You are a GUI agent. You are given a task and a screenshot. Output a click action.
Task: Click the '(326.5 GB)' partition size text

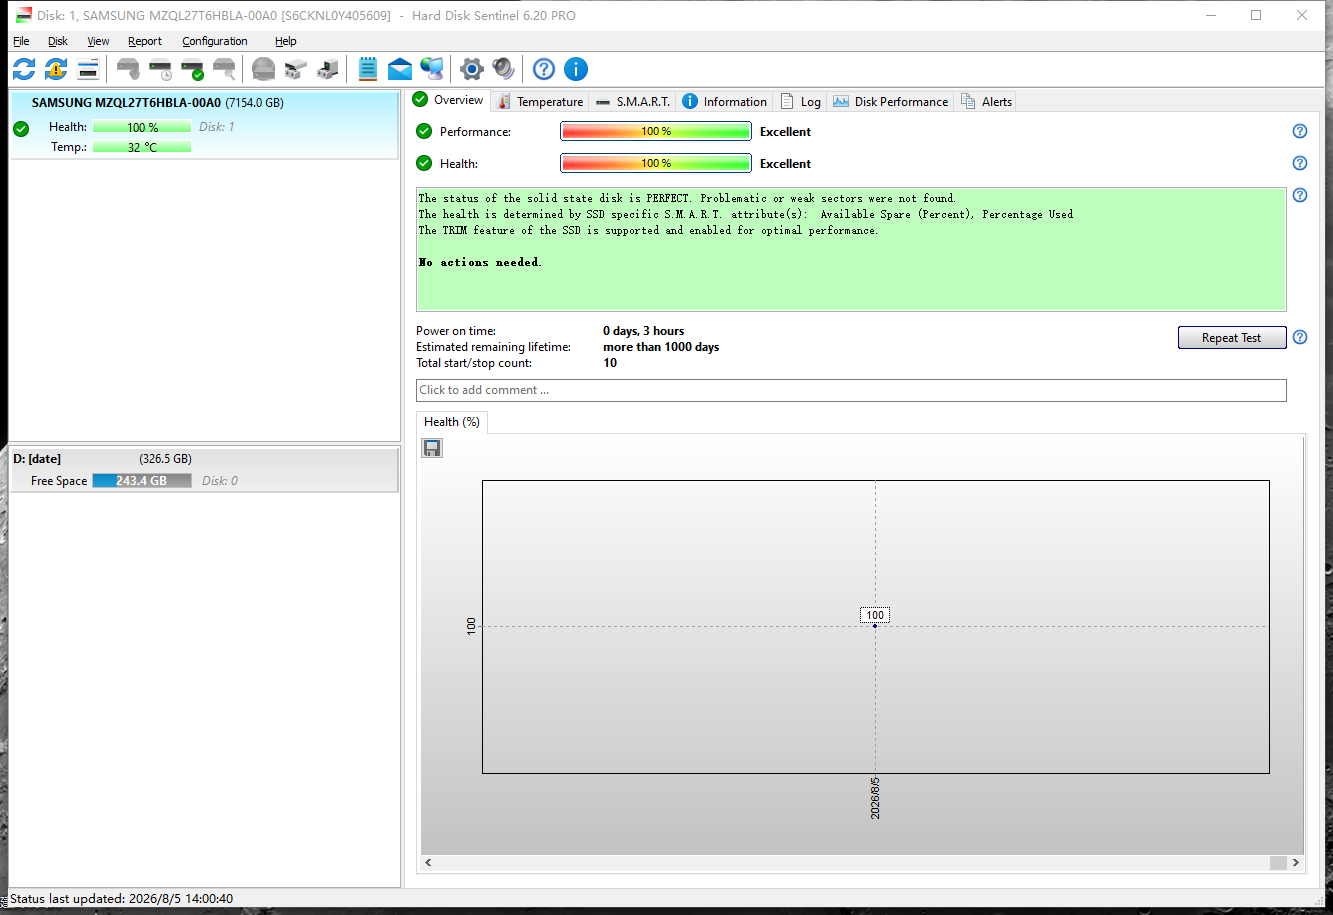tap(166, 459)
